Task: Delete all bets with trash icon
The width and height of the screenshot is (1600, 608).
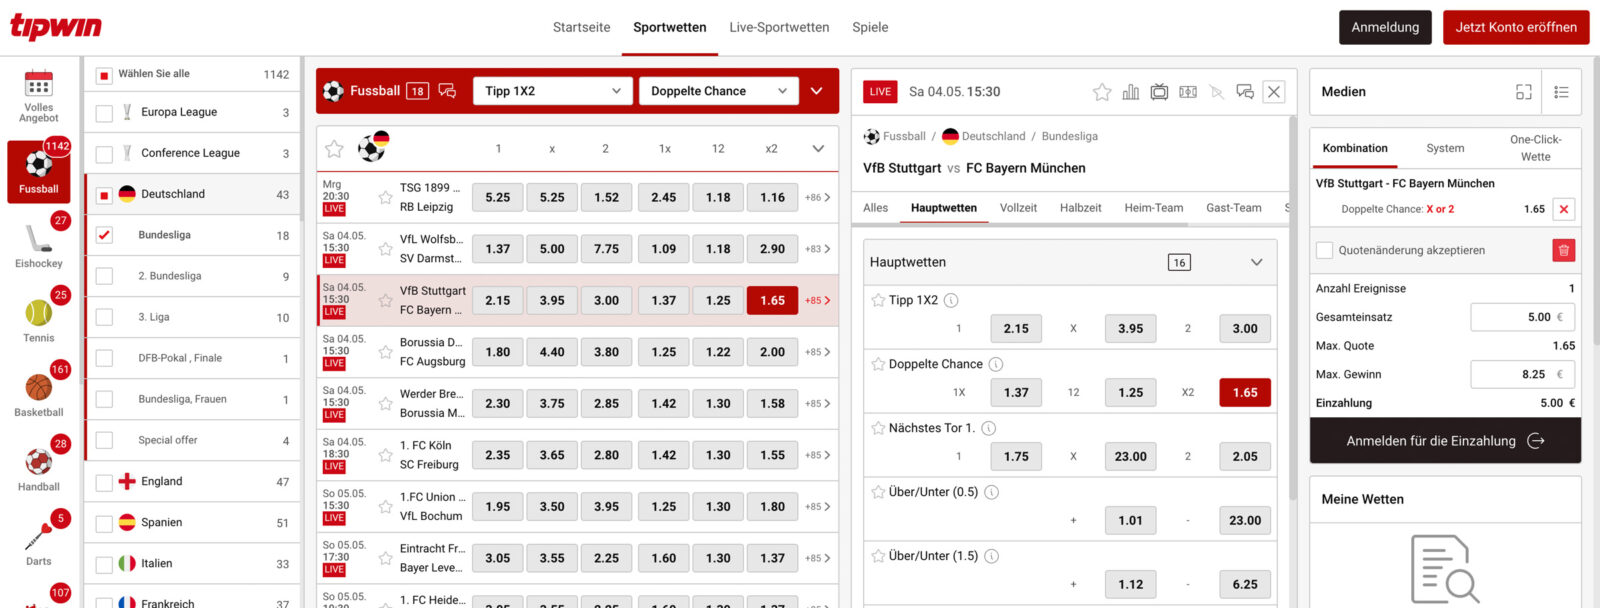Action: pyautogui.click(x=1564, y=250)
